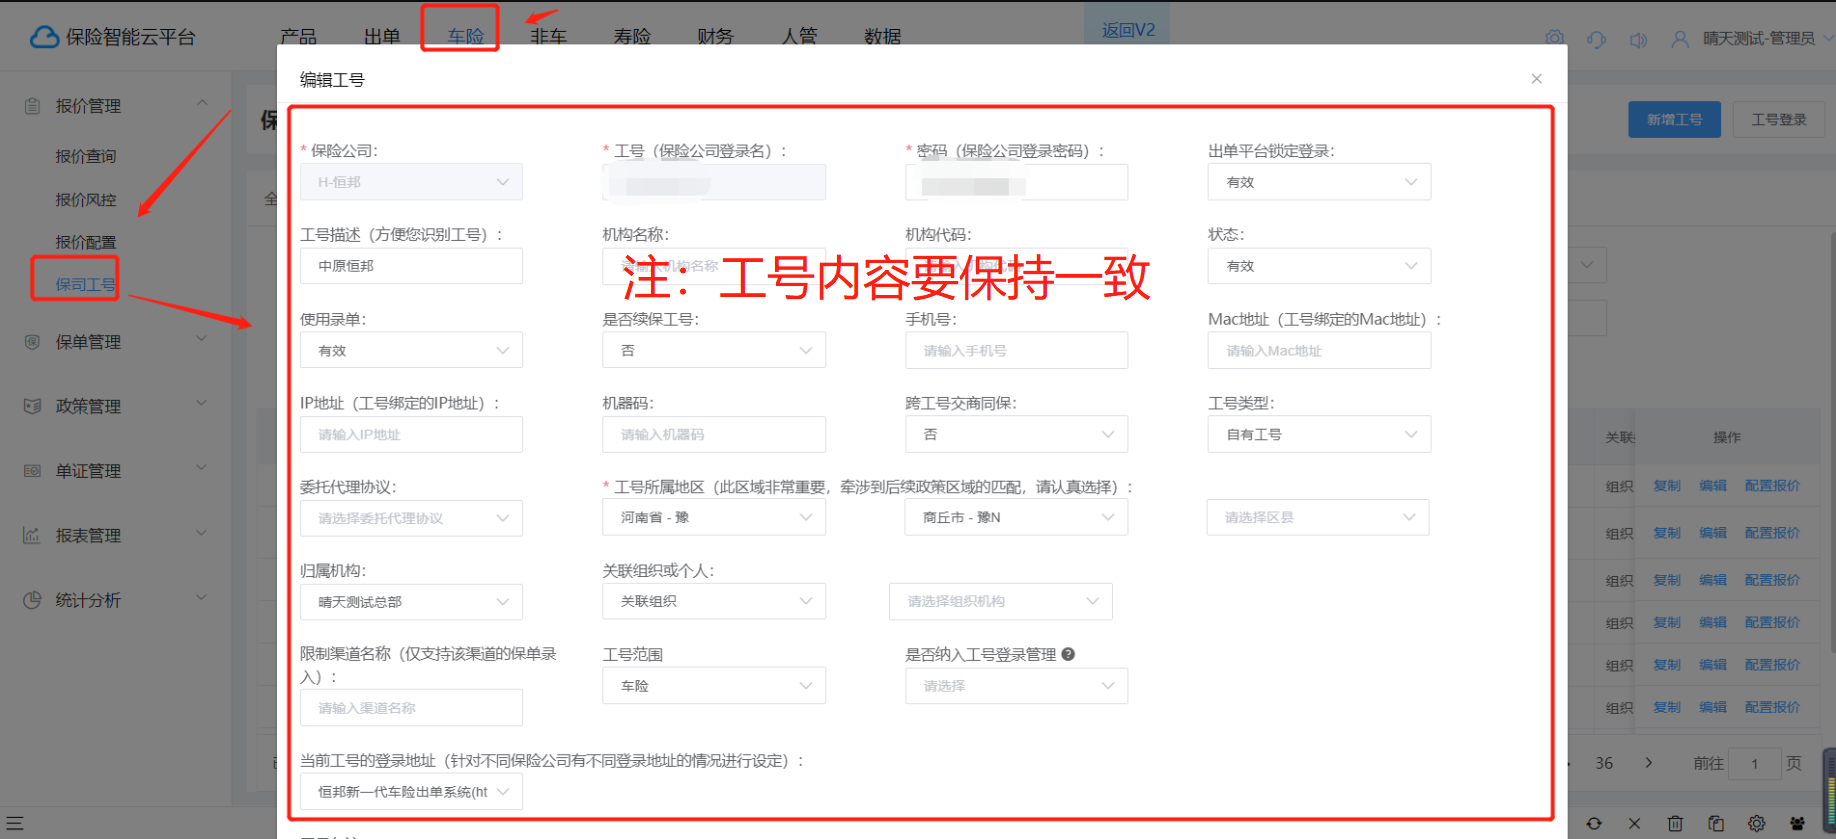This screenshot has height=839, width=1836.
Task: Click the refresh icon in bottom toolbar
Action: tap(1594, 824)
